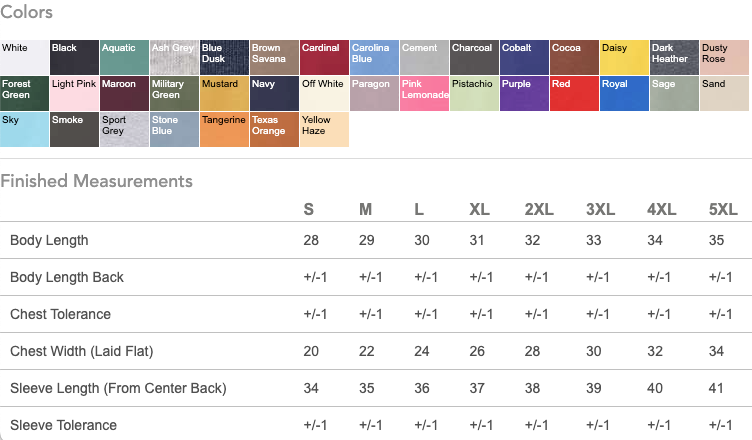This screenshot has width=752, height=440.
Task: Choose the Carolina Blue swatch
Action: (x=374, y=57)
